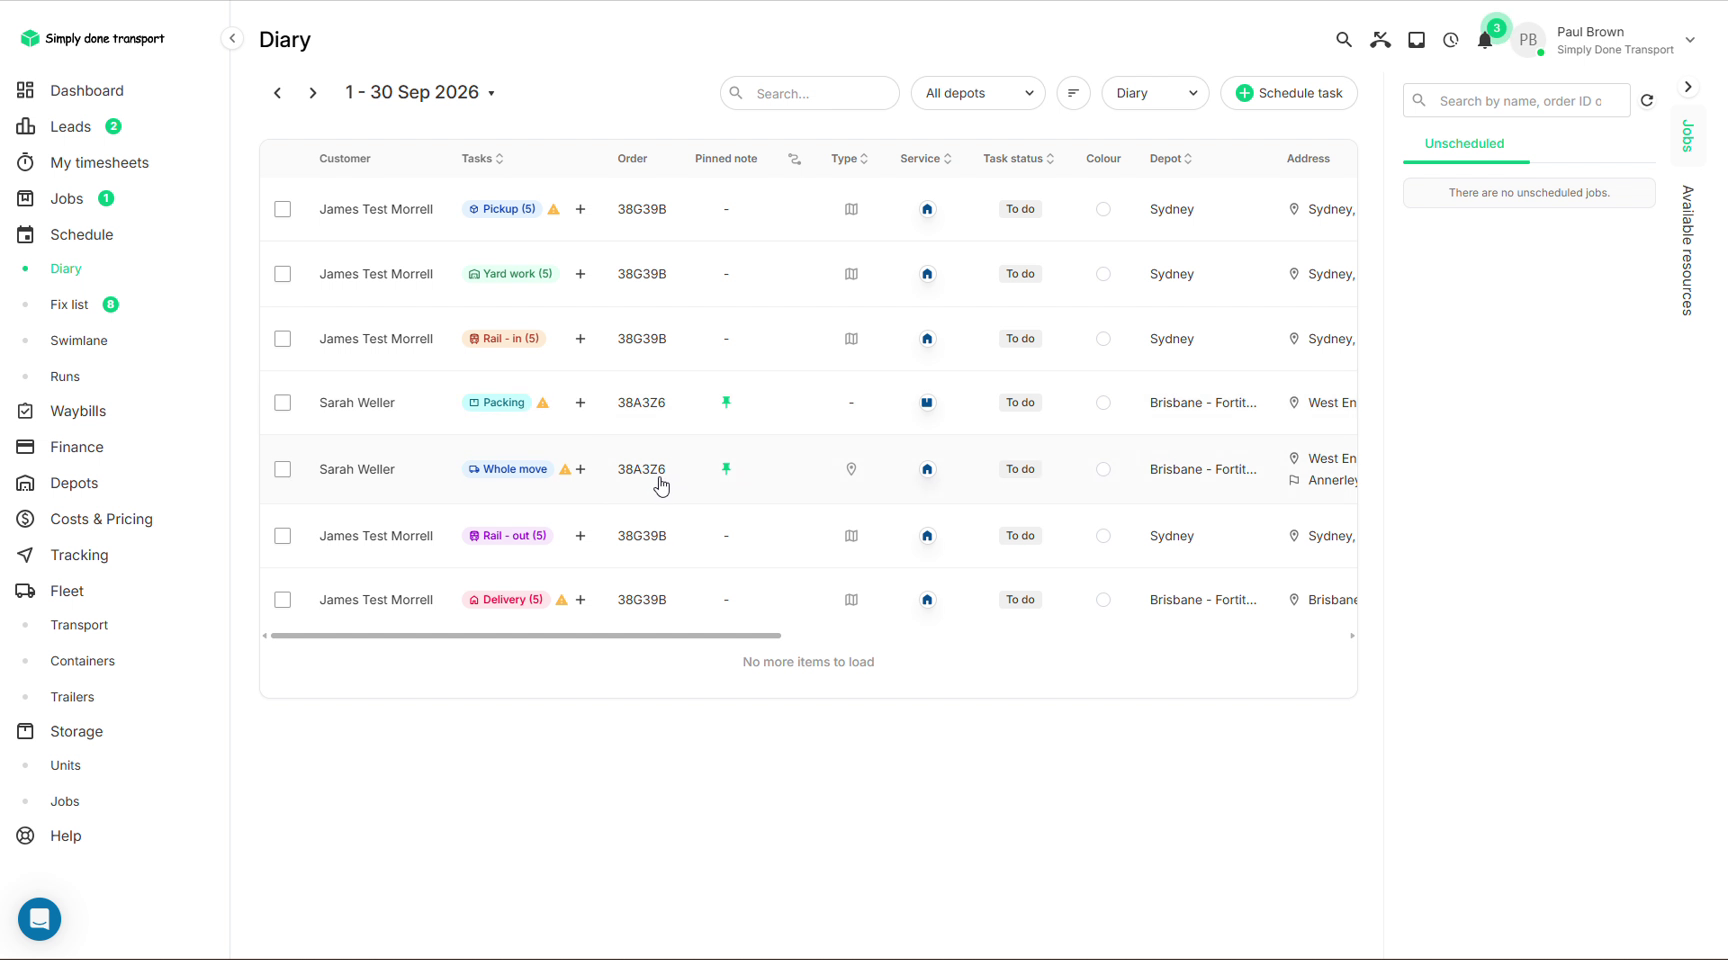
Task: Click the warning triangle next to Delivery (5)
Action: pyautogui.click(x=562, y=600)
